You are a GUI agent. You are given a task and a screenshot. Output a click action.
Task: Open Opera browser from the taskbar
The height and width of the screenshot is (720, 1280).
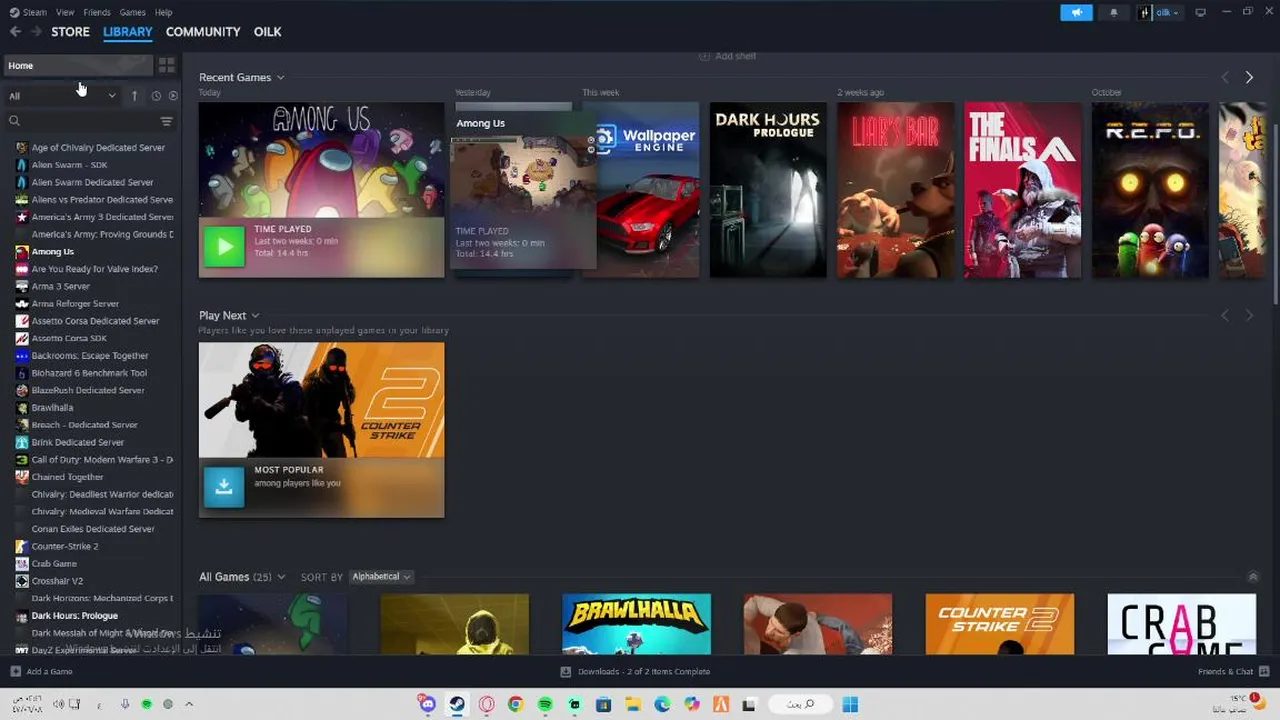tap(487, 704)
